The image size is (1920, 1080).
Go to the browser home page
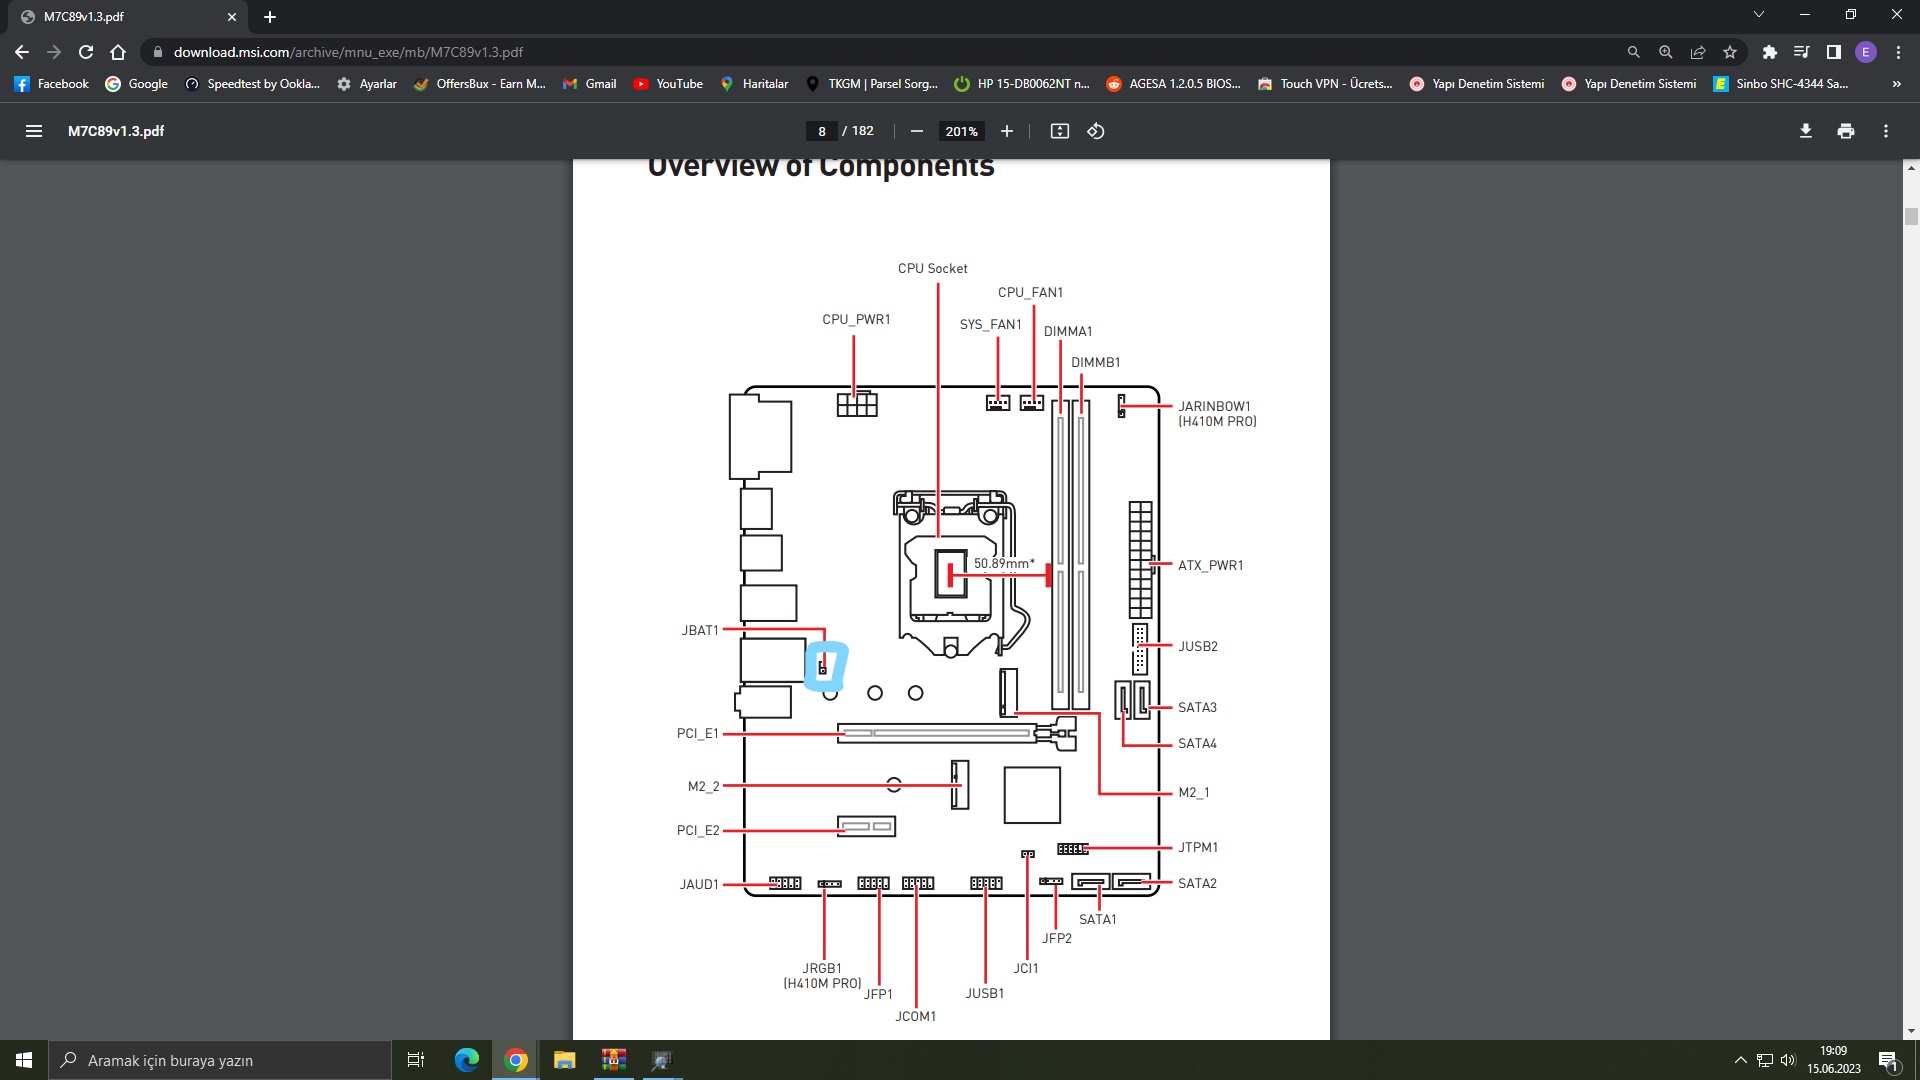pos(118,52)
